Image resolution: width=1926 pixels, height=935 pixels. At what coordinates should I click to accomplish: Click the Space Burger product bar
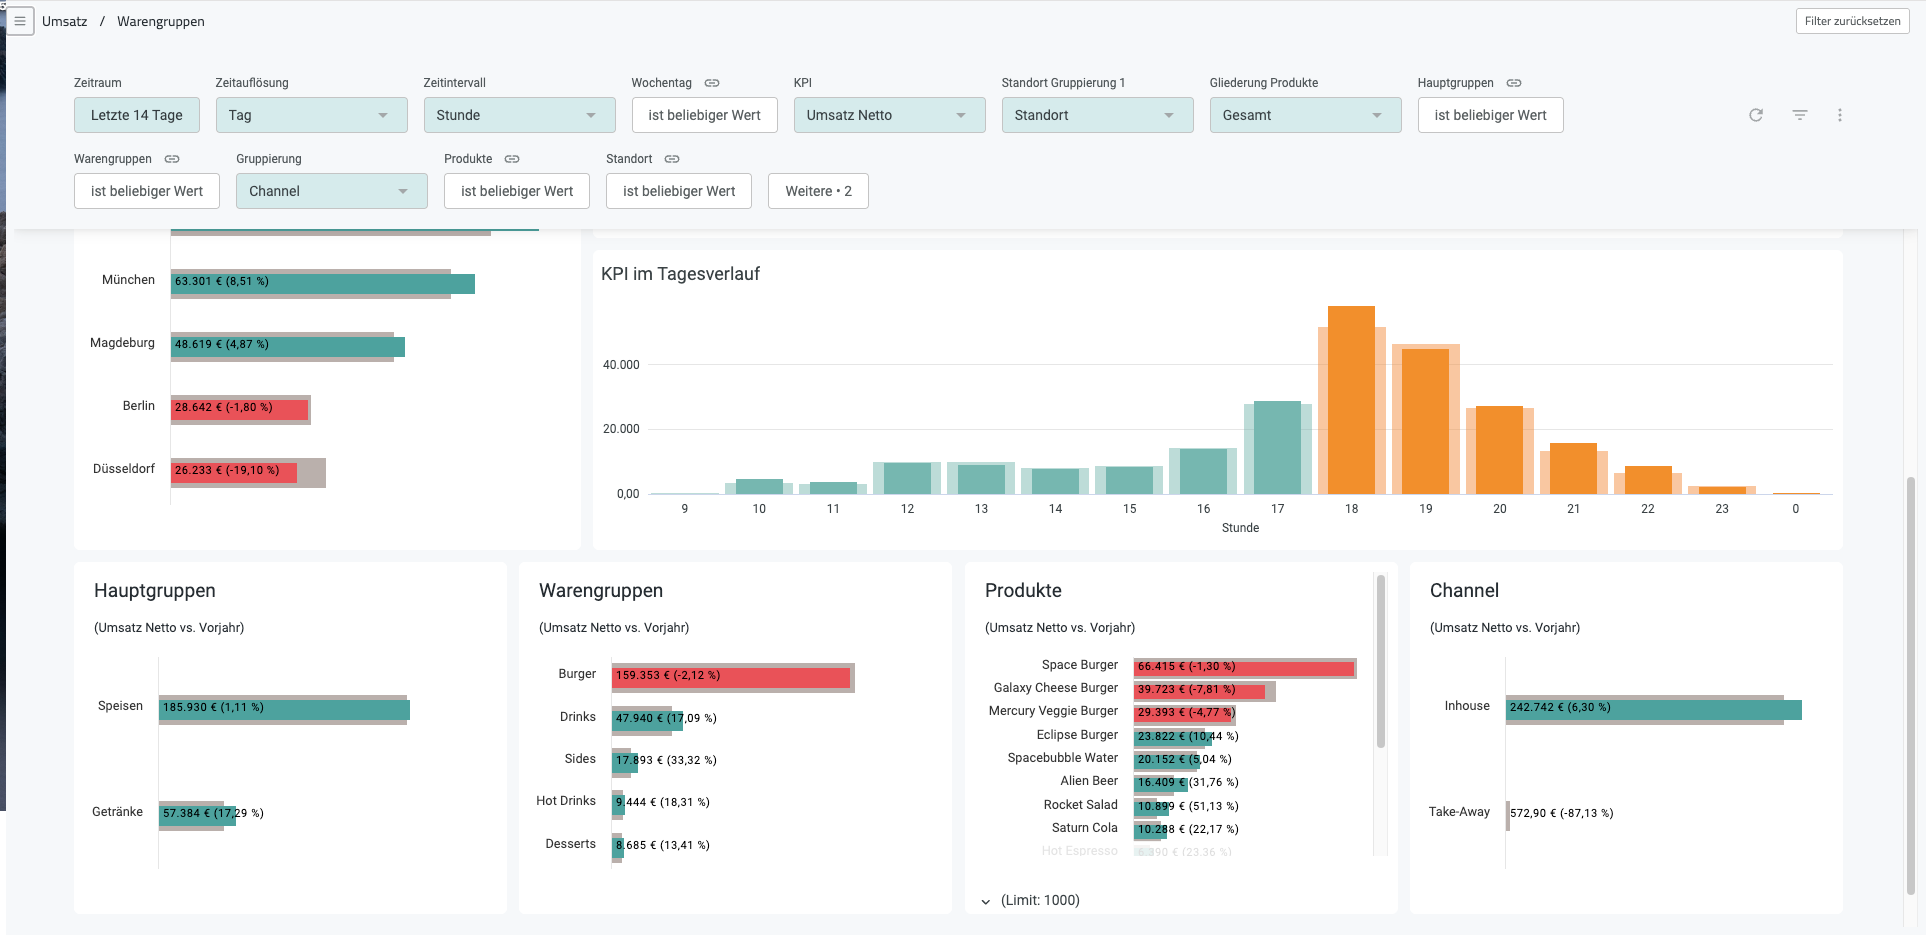click(x=1244, y=668)
